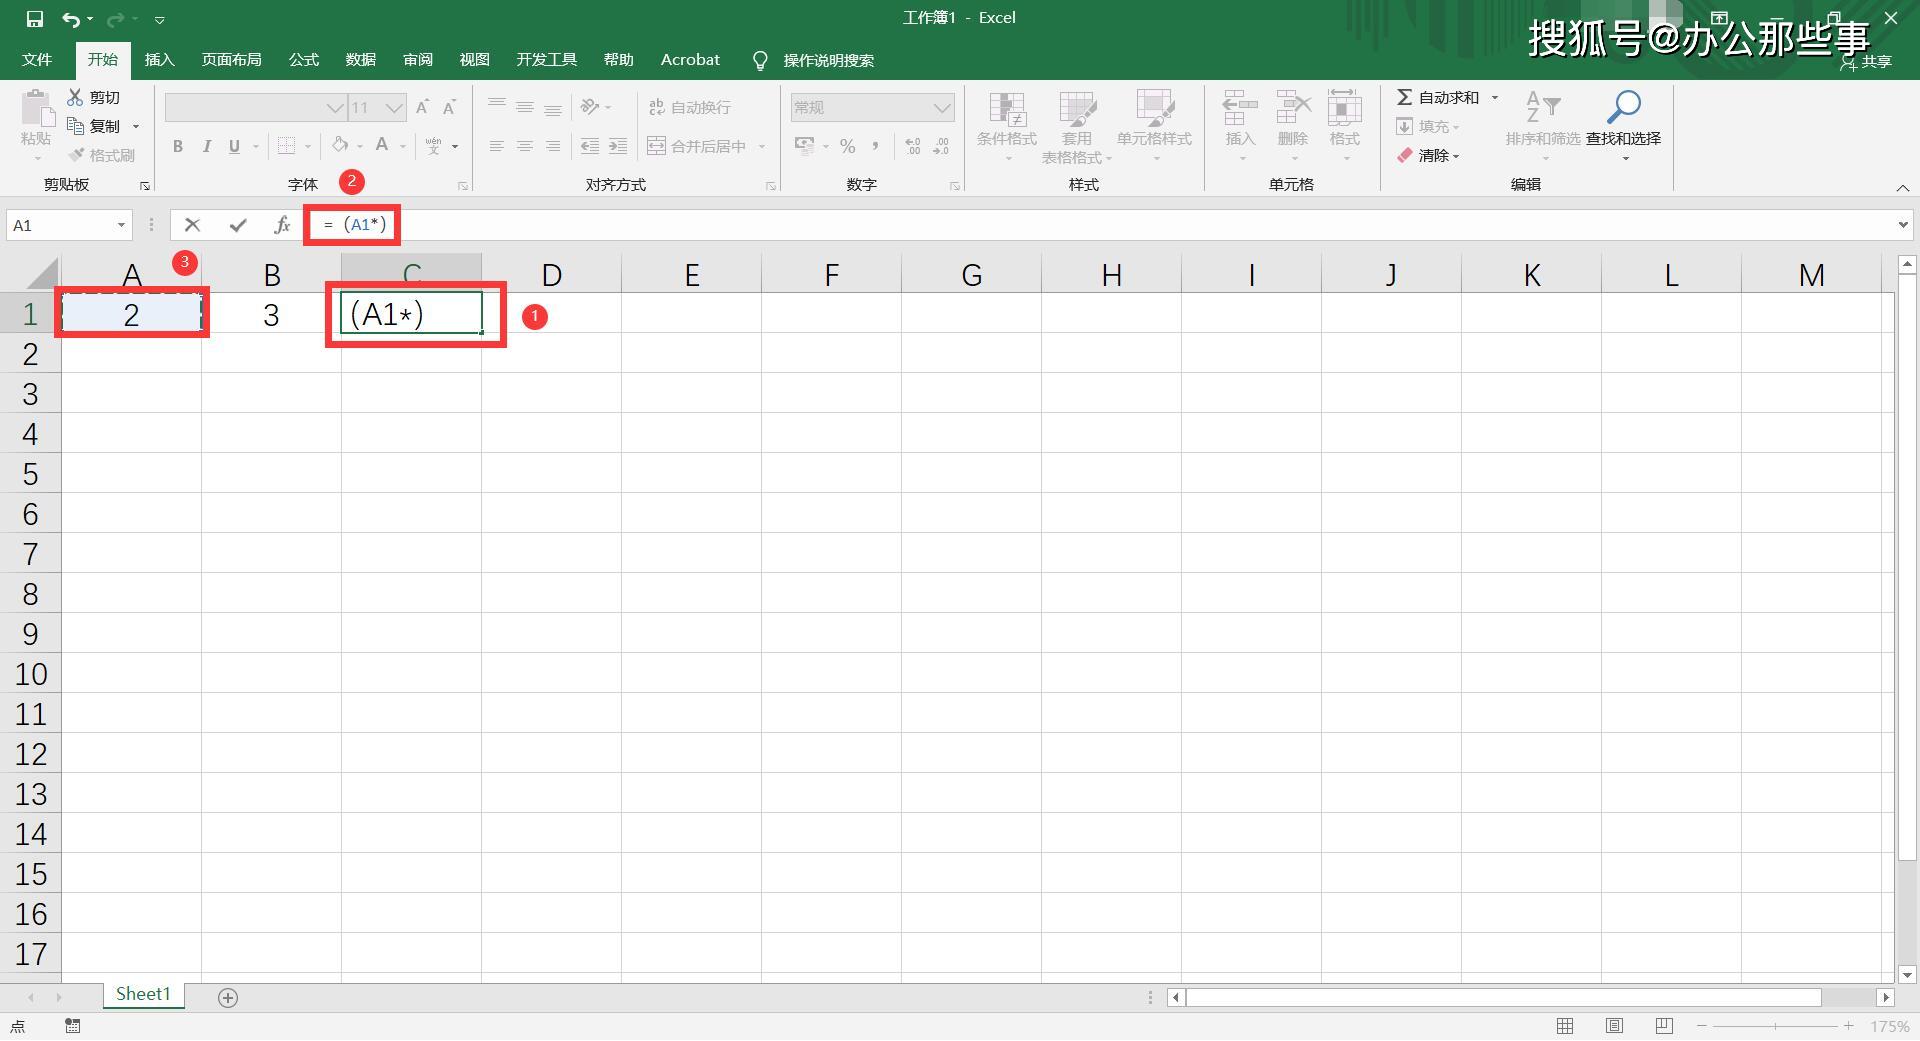Screen dimensions: 1920x1041
Task: Click cell B1 containing 3
Action: (271, 314)
